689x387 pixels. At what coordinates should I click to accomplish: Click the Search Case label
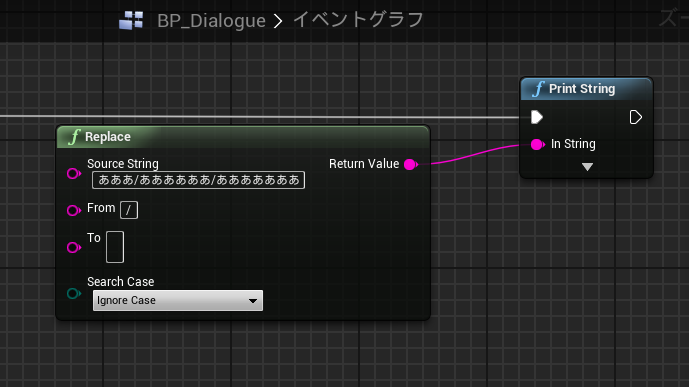pos(120,282)
